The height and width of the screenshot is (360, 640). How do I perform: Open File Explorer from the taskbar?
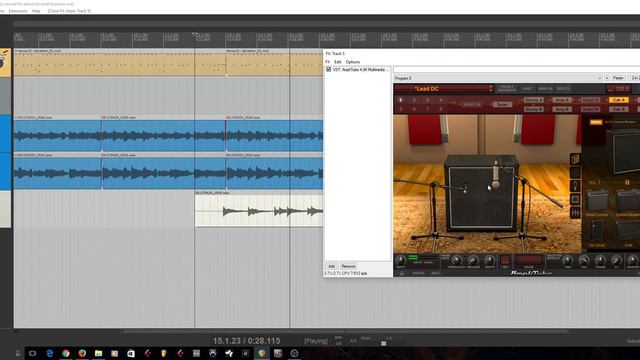pyautogui.click(x=98, y=353)
